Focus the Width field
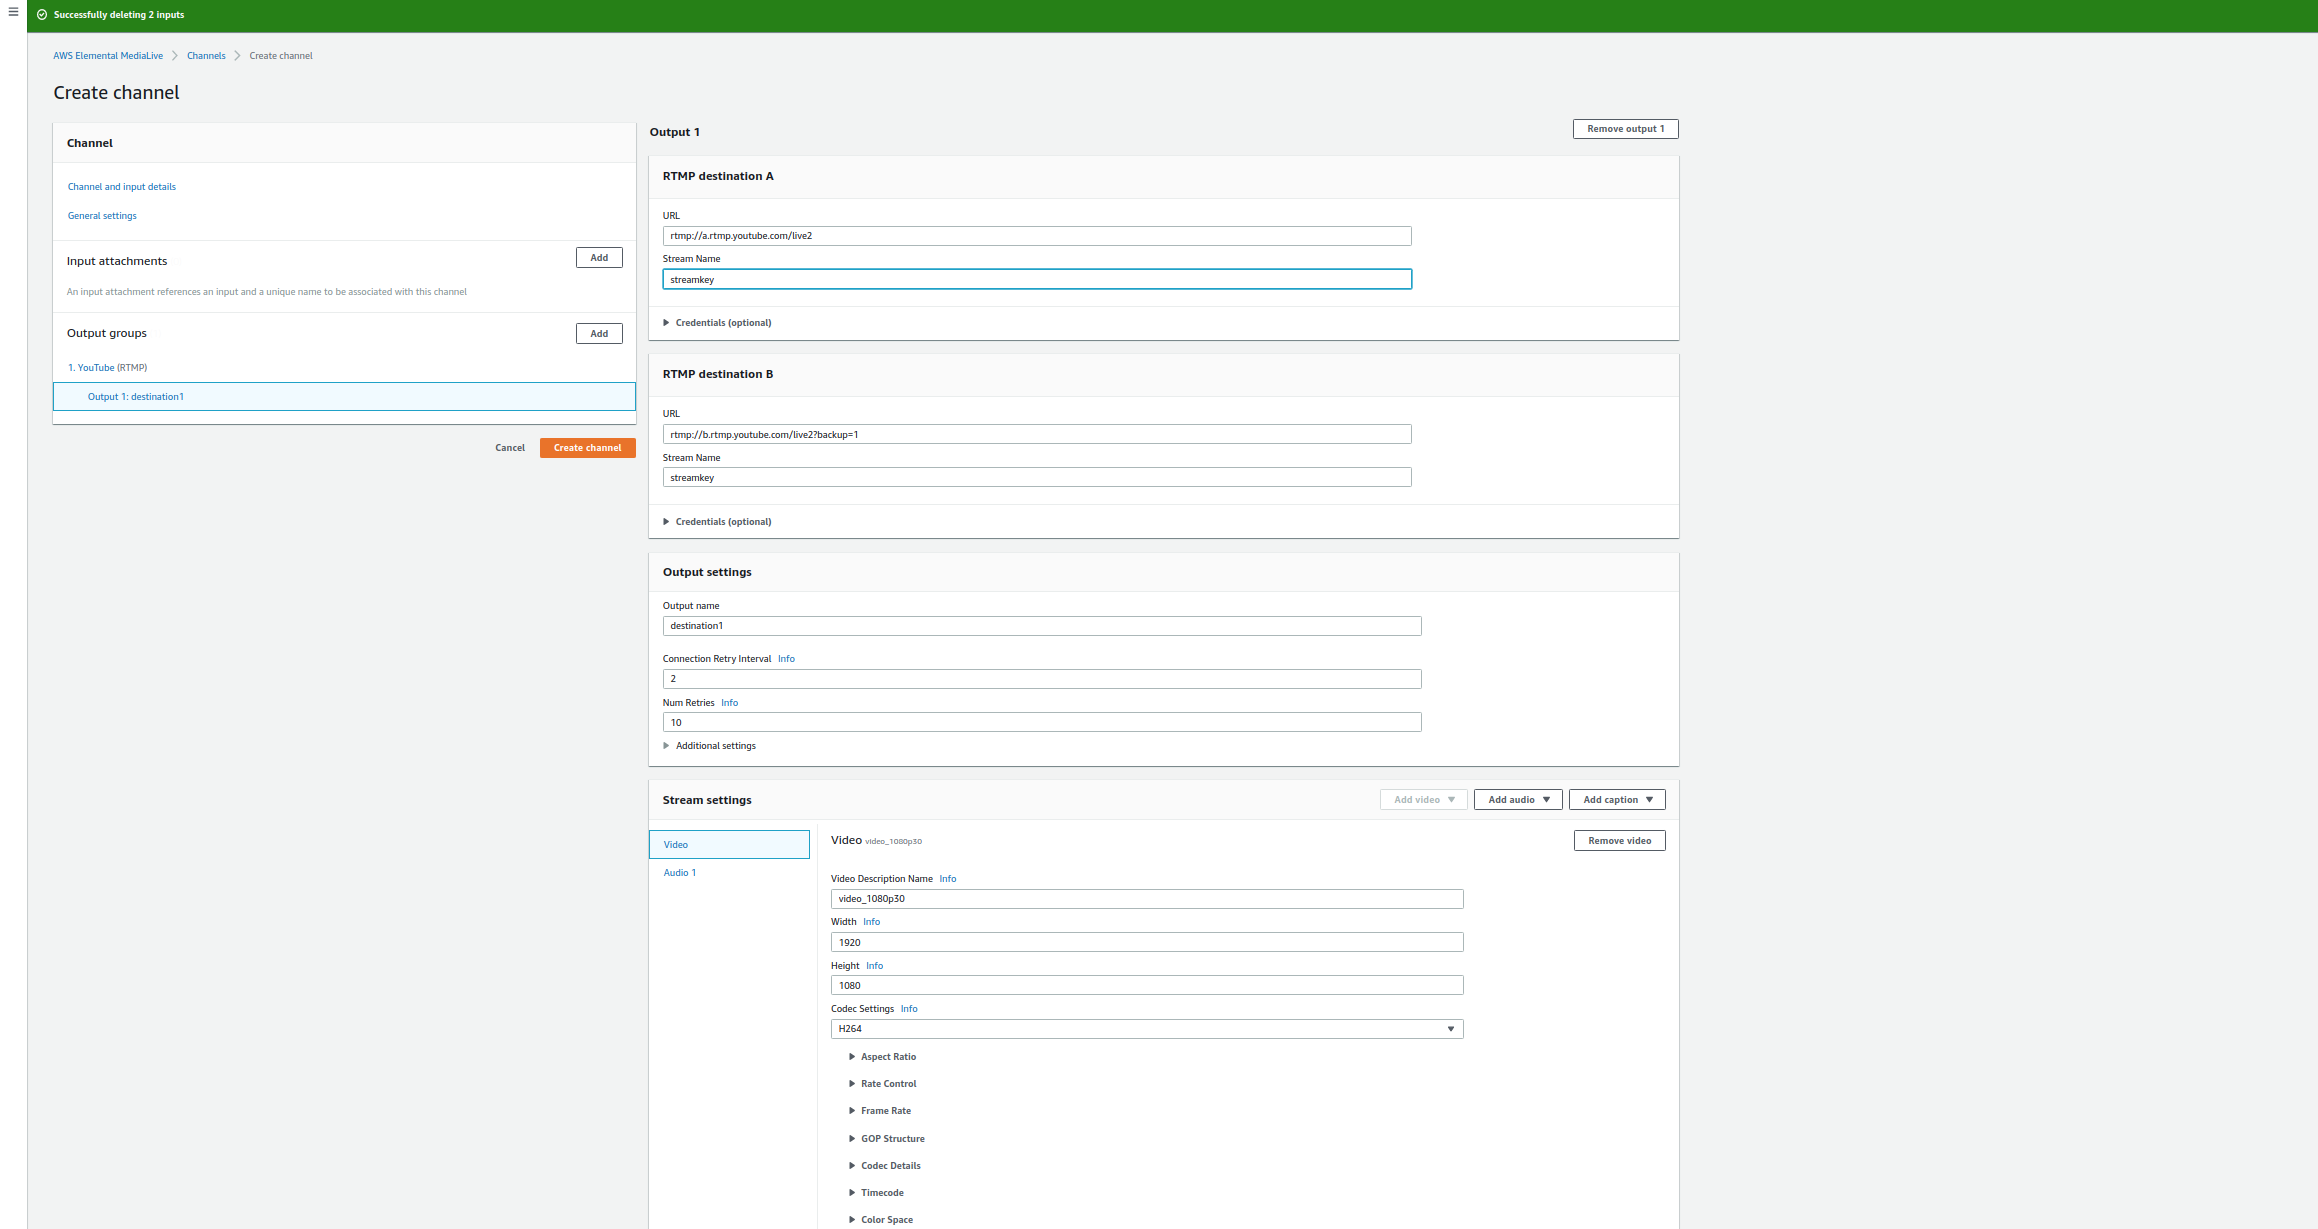The height and width of the screenshot is (1229, 2318). point(1147,943)
